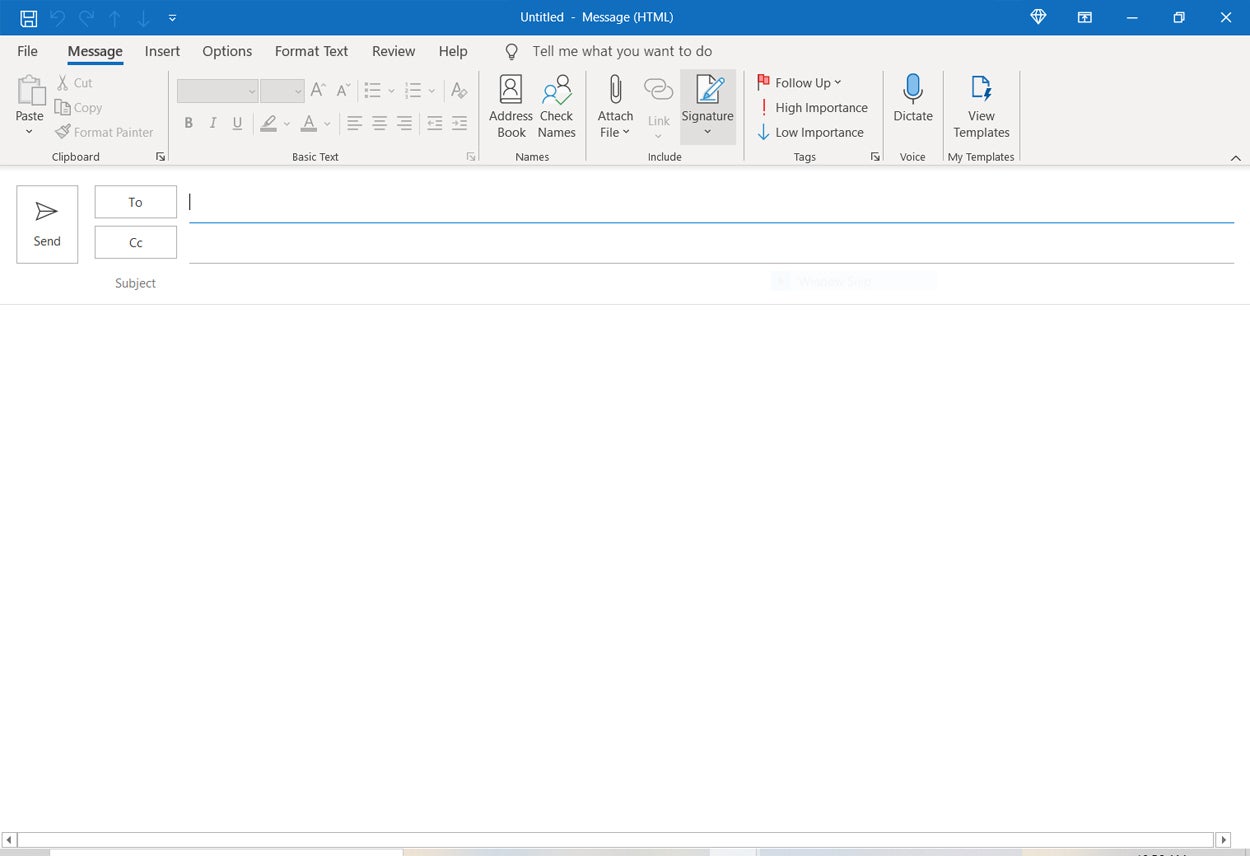
Task: Open the font name dropdown
Action: pos(217,91)
